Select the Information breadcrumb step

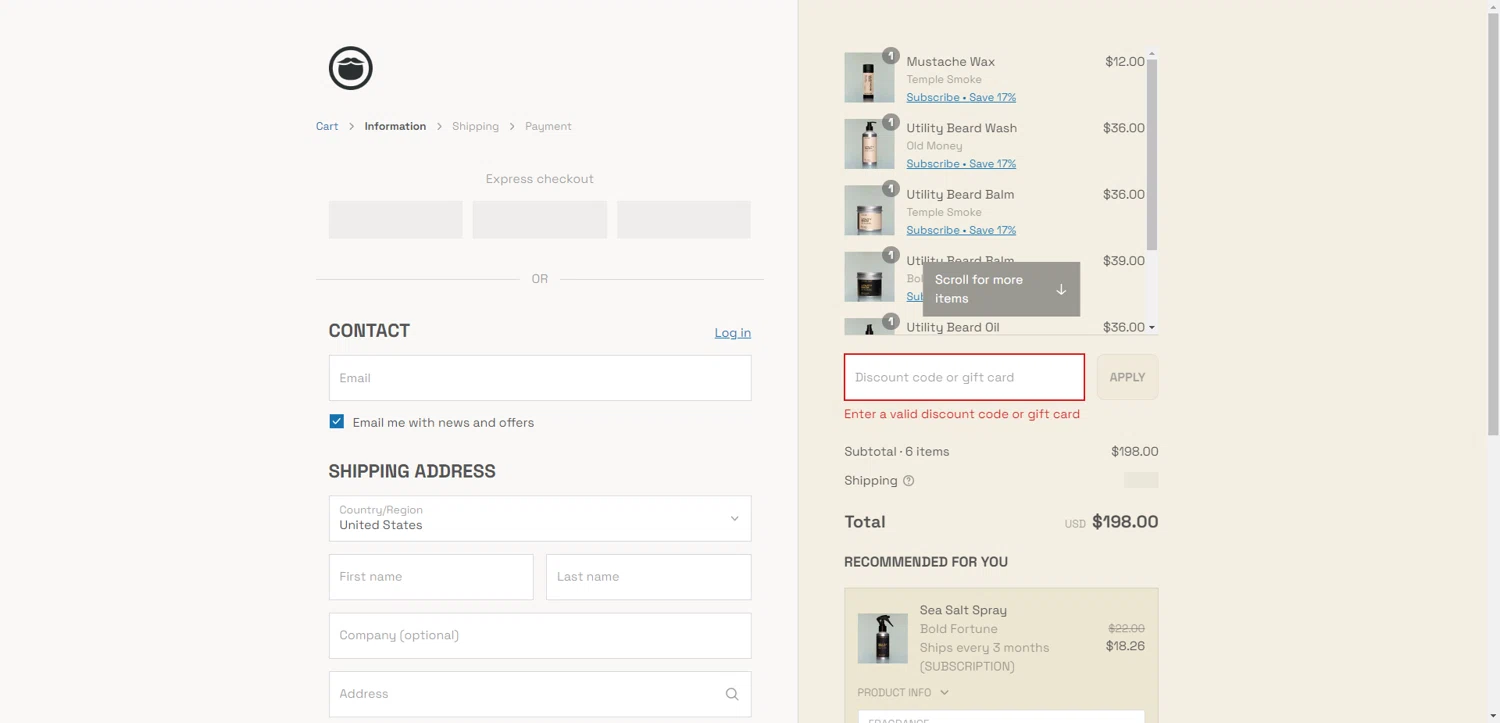point(395,126)
